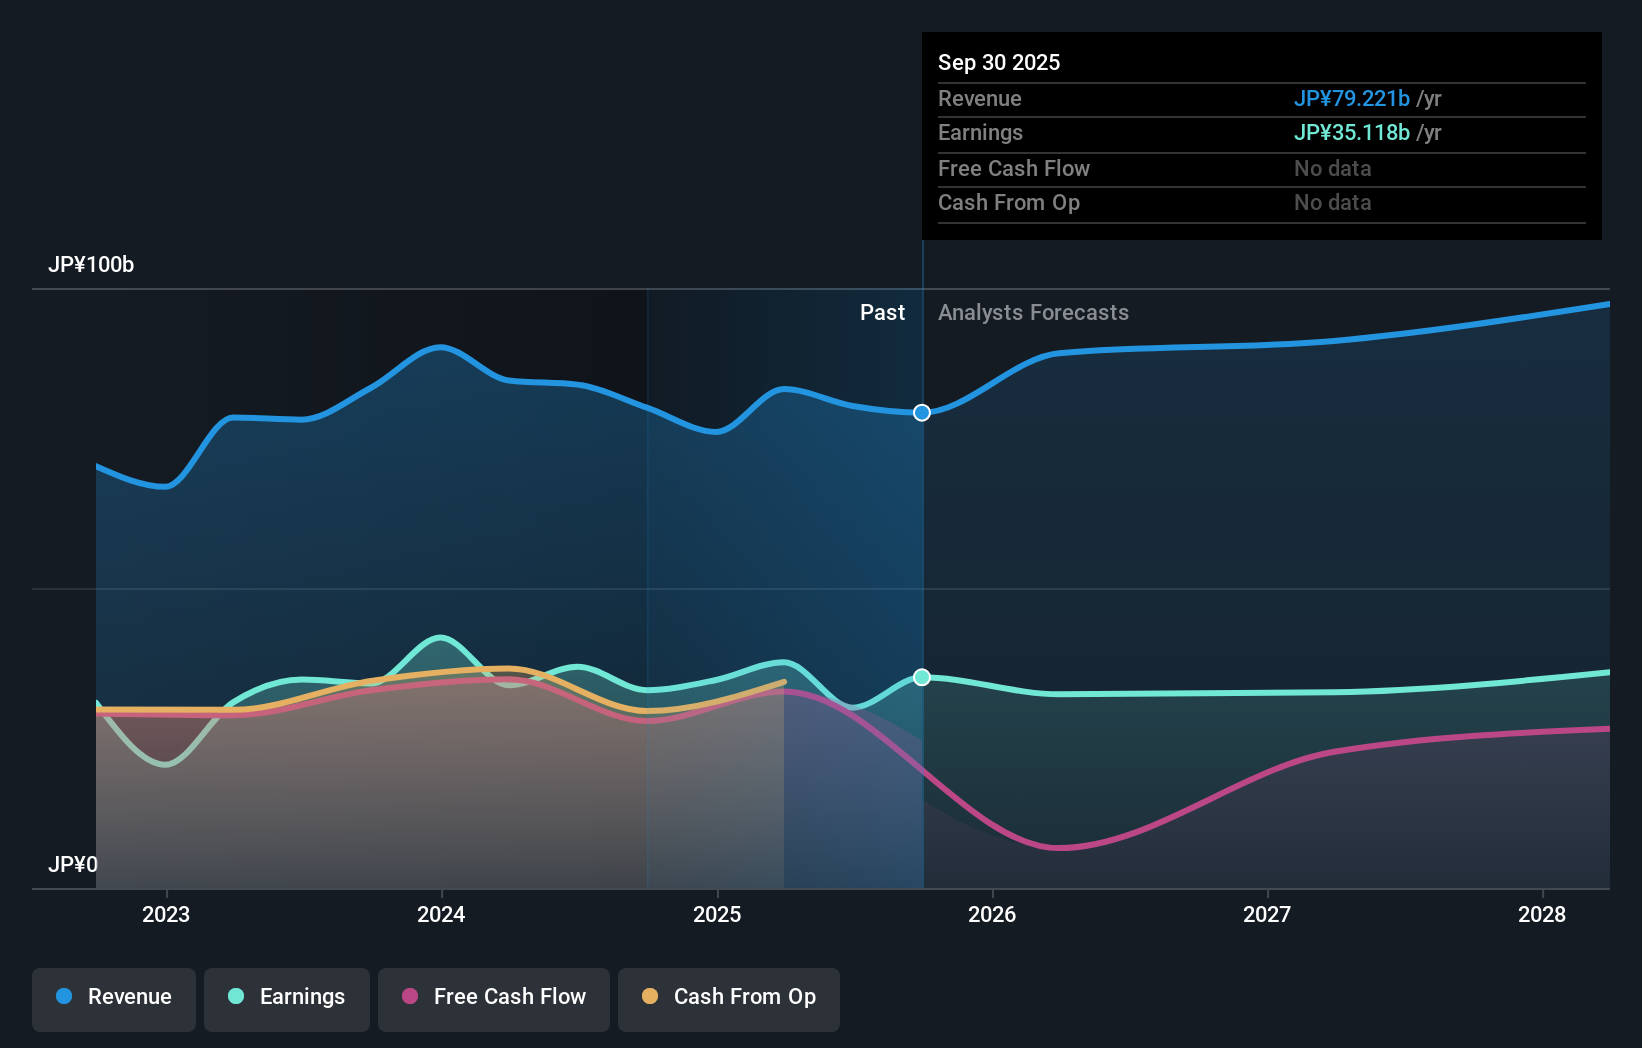Click the pink Free Cash Flow dot icon
This screenshot has width=1642, height=1048.
coord(411,997)
